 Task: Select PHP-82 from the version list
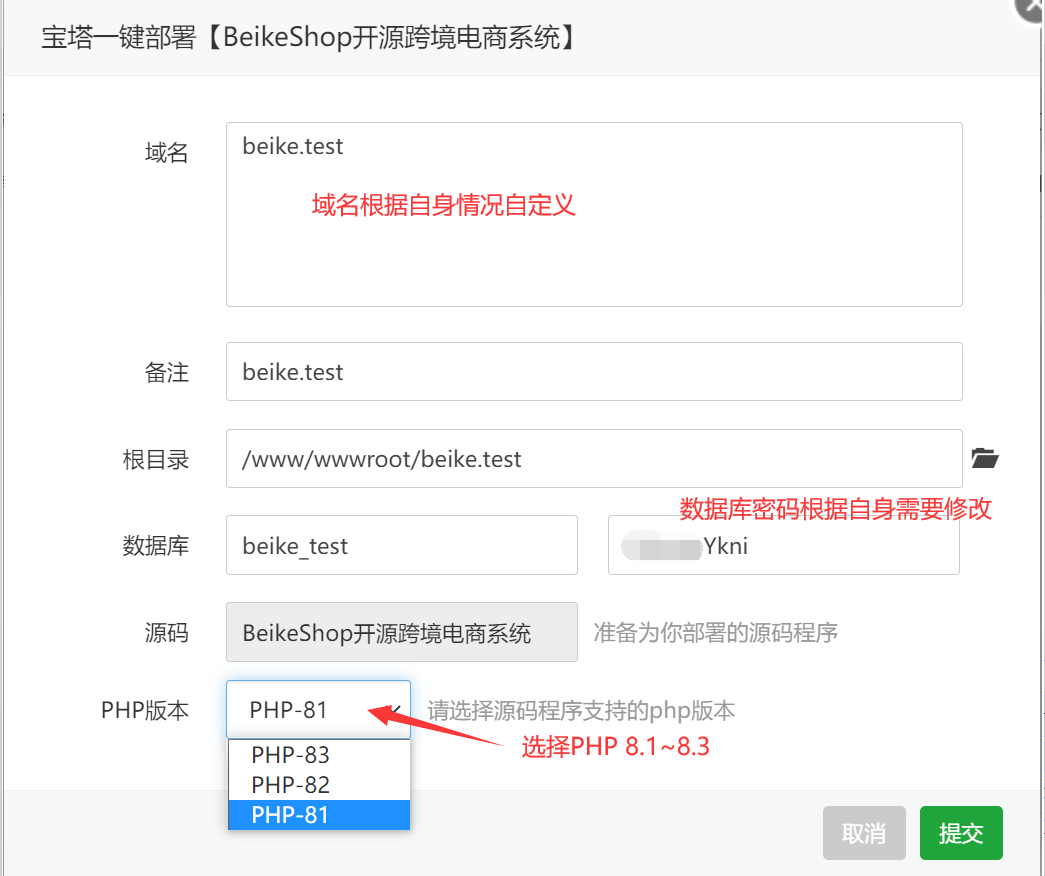point(319,785)
